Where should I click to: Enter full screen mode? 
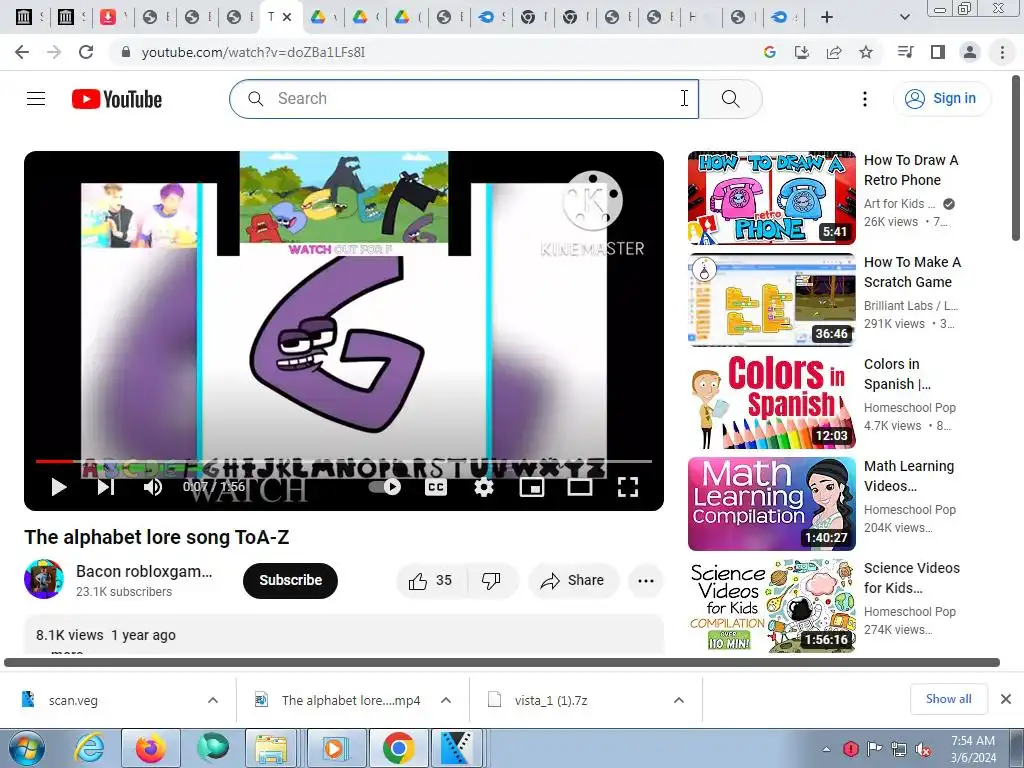(x=628, y=487)
